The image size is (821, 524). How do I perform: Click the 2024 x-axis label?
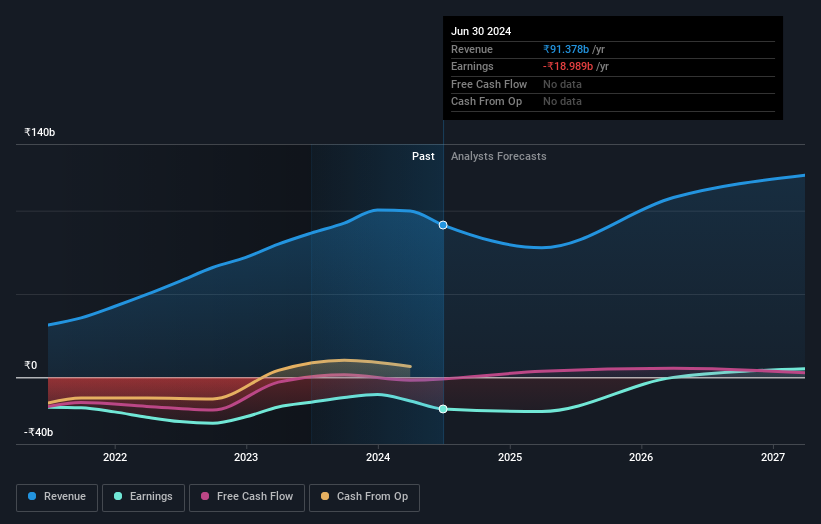pos(378,457)
